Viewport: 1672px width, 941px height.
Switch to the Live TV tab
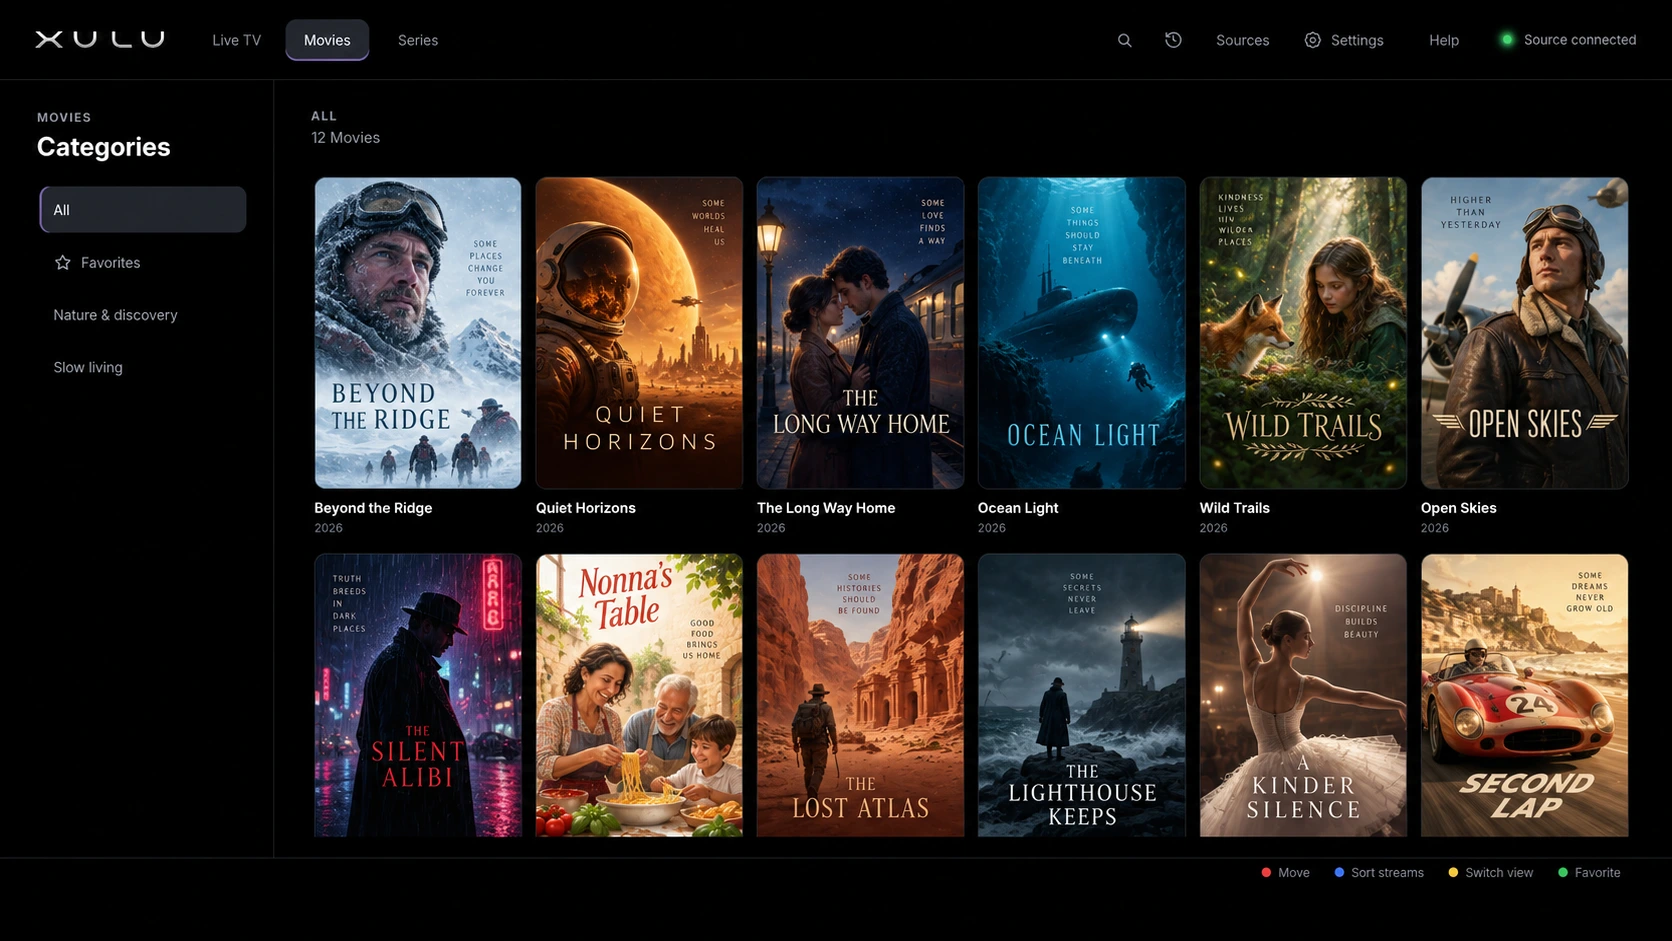tap(236, 40)
